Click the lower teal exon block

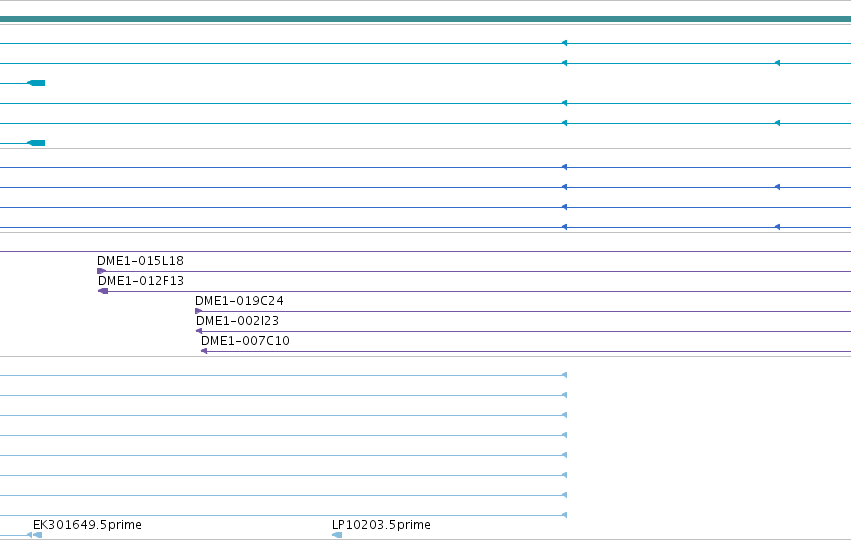(x=36, y=143)
